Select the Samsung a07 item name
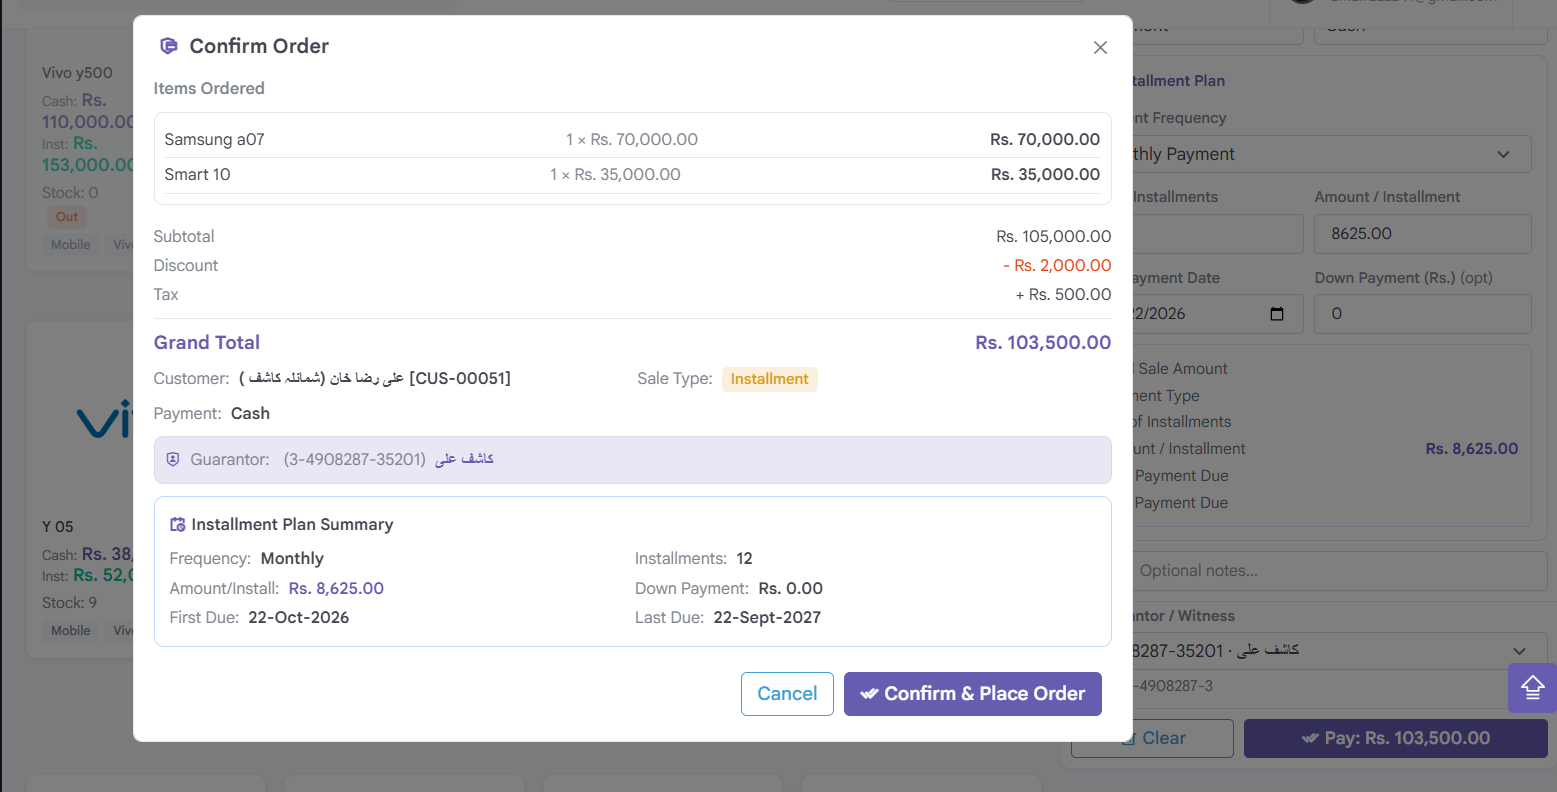1557x792 pixels. point(215,140)
